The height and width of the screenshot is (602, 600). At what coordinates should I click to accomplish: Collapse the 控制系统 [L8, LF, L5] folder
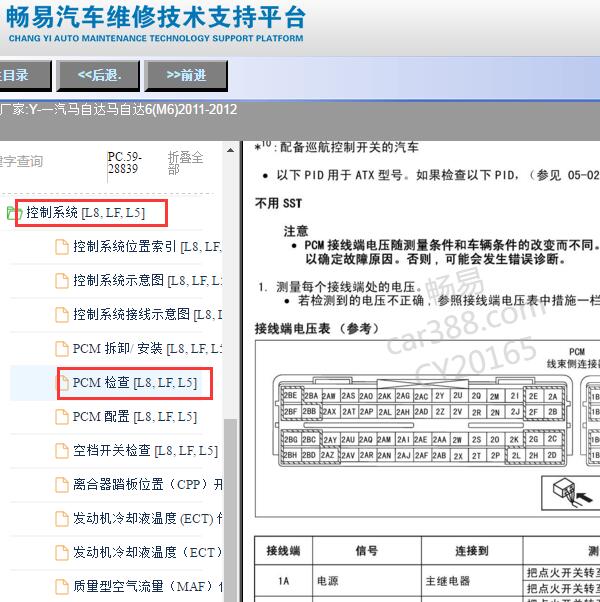pyautogui.click(x=85, y=212)
